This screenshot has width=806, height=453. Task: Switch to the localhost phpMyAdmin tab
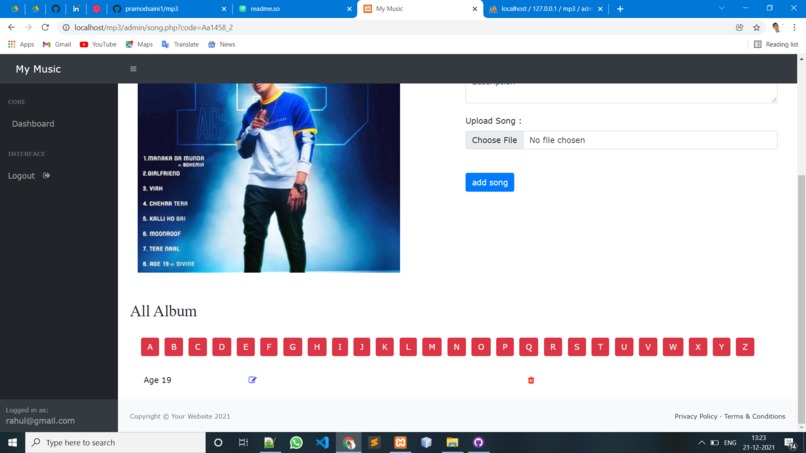click(x=546, y=9)
